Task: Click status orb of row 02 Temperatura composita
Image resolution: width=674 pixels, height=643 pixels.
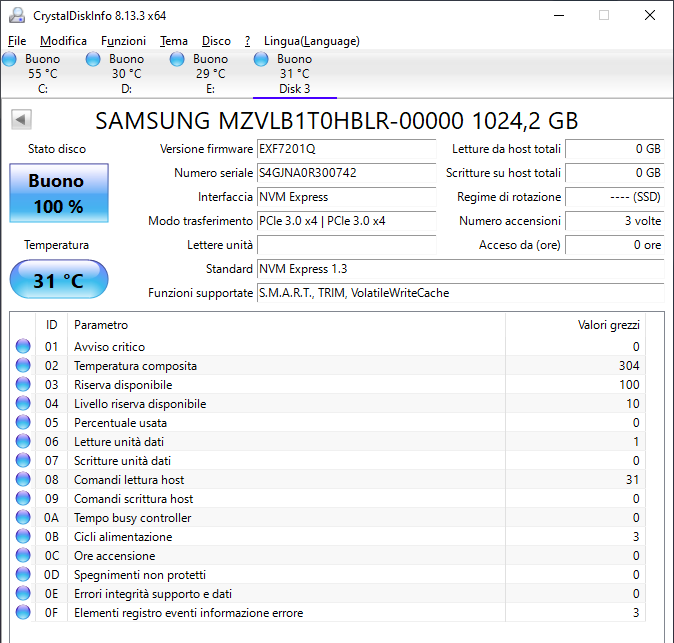Action: (23, 365)
